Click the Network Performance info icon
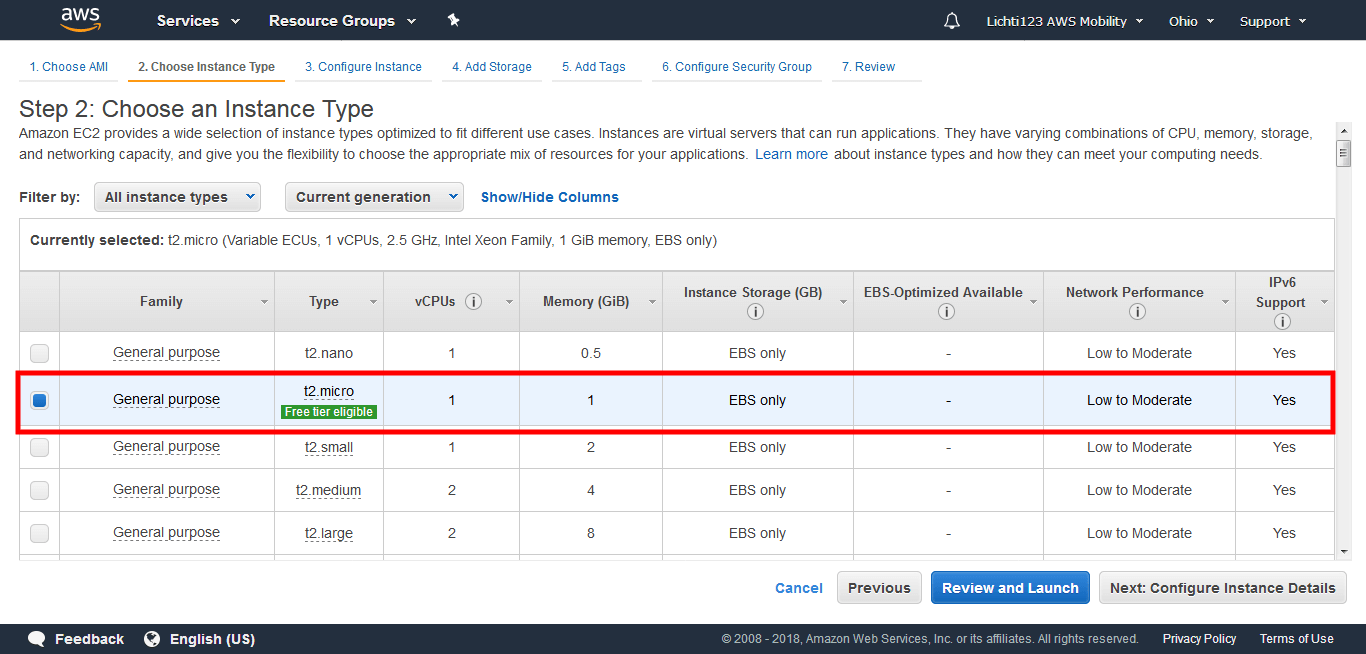The image size is (1366, 654). [x=1137, y=311]
